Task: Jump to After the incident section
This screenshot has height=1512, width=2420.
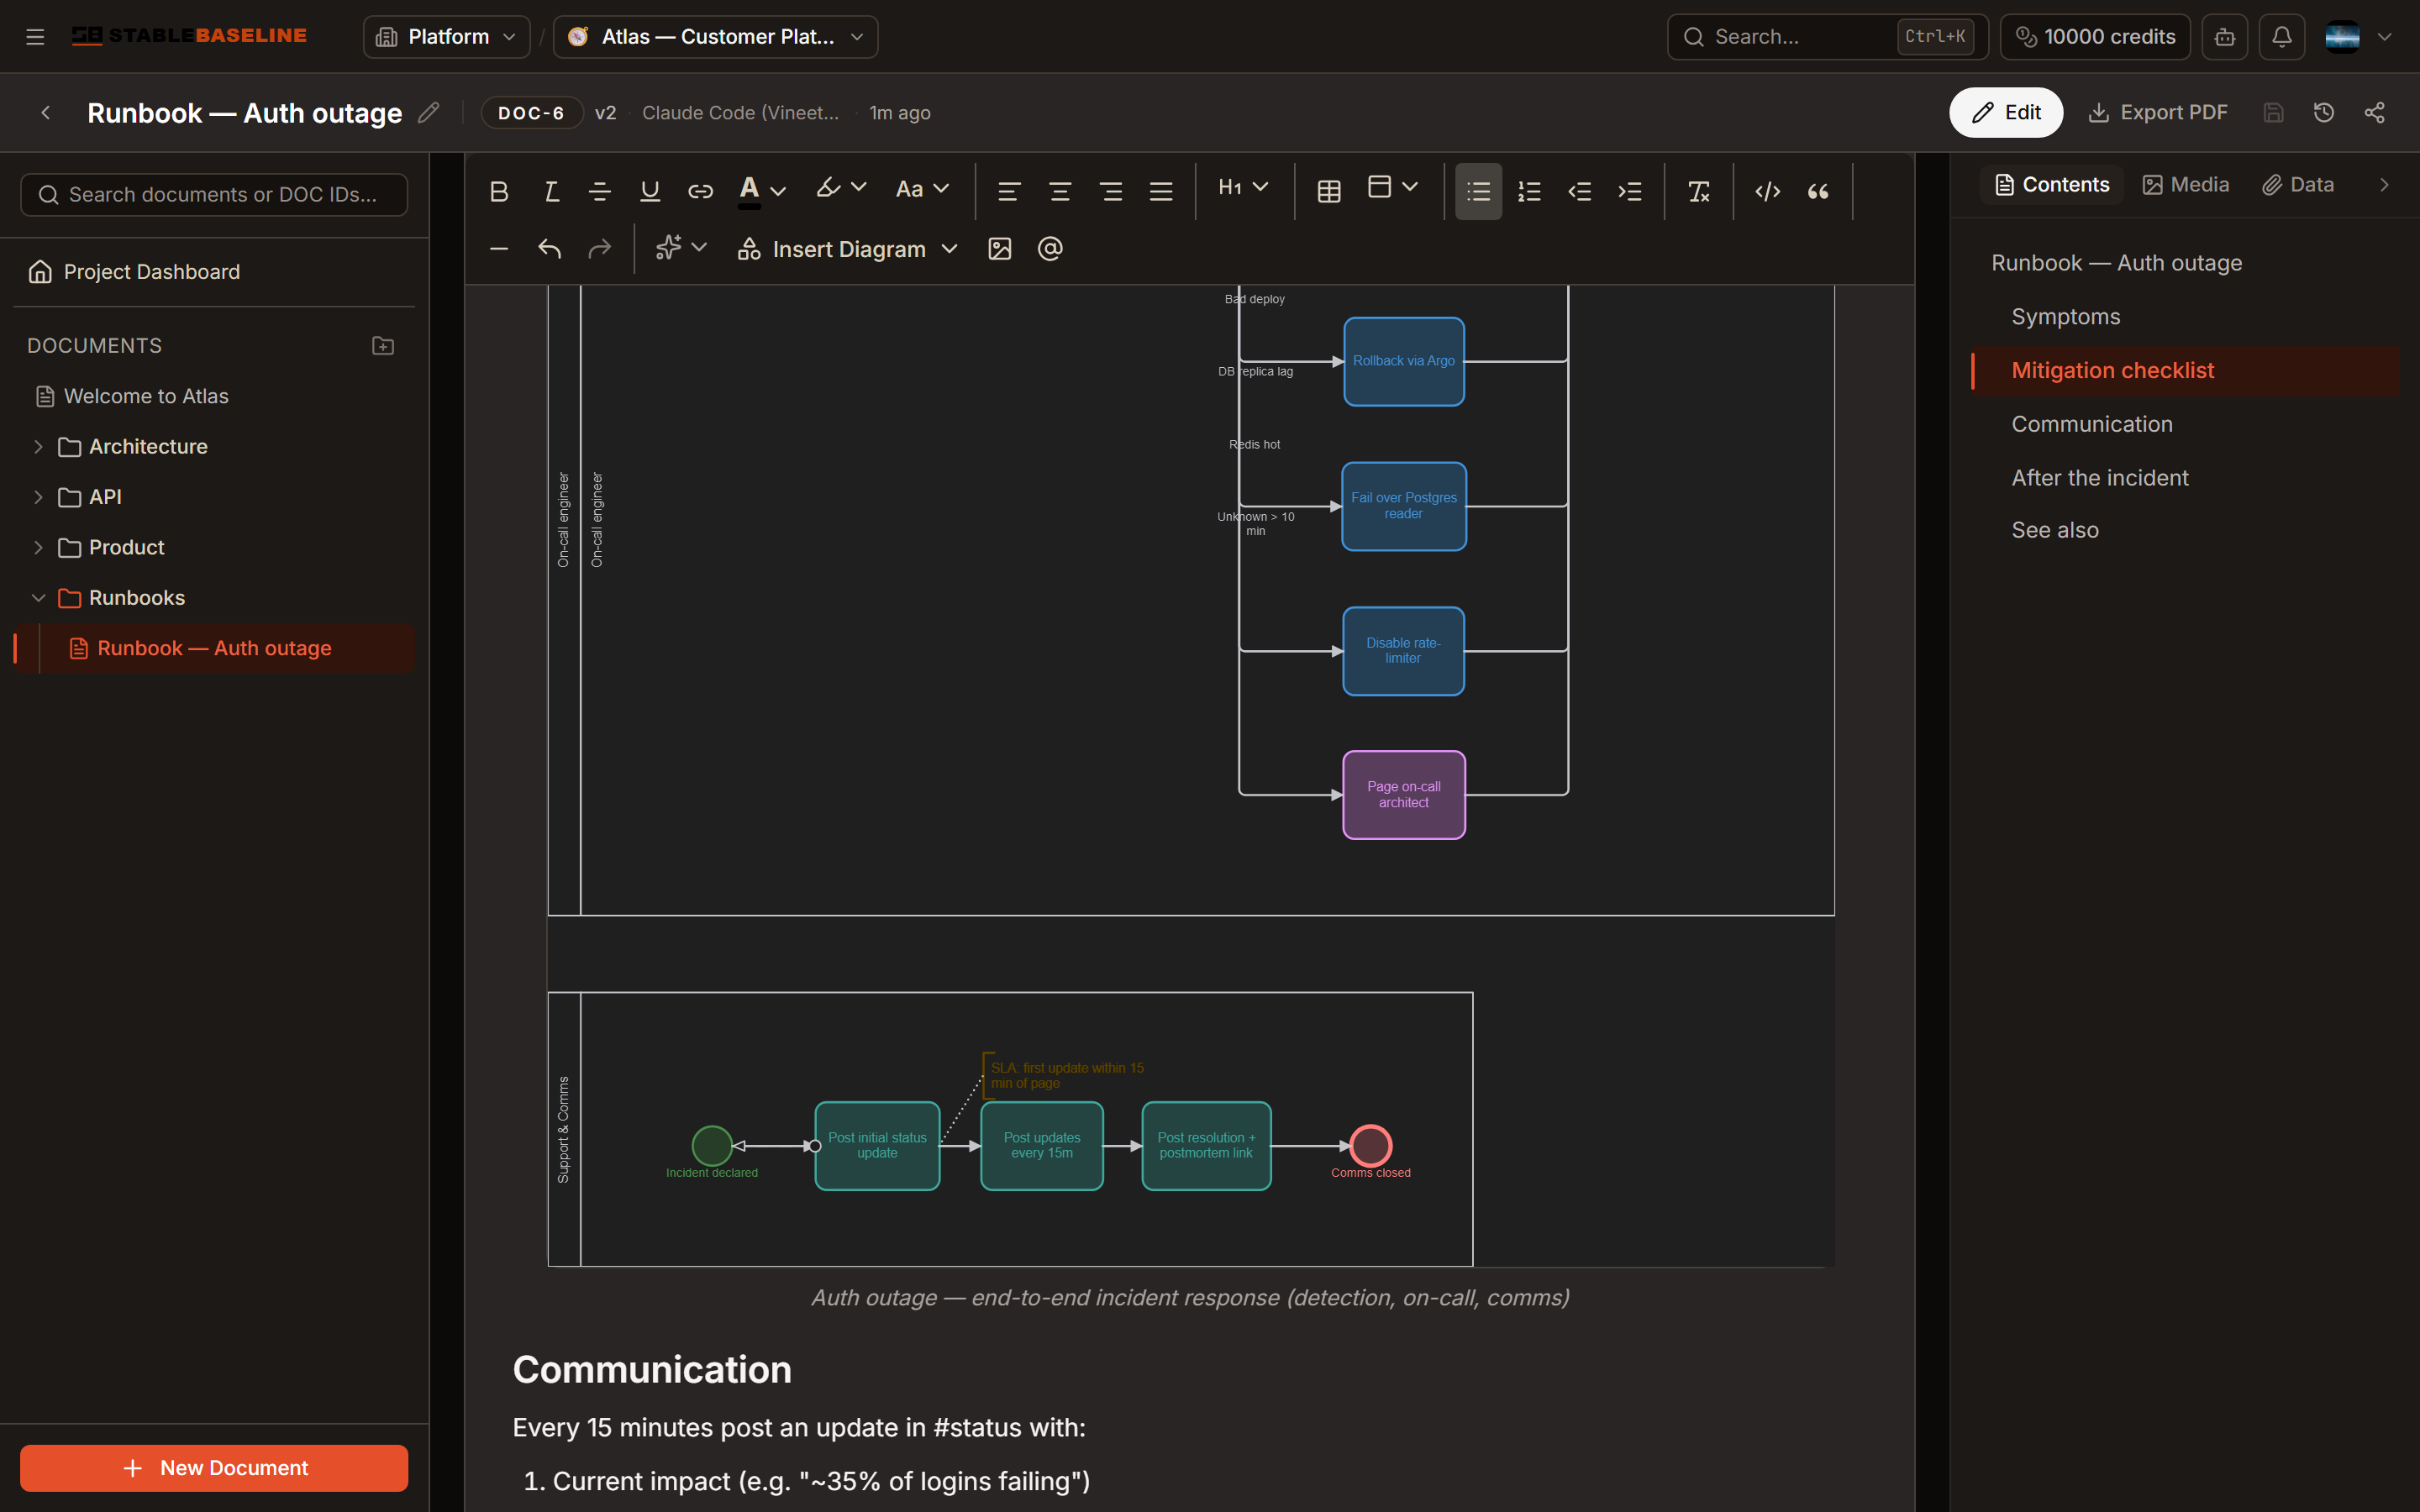Action: click(2099, 478)
